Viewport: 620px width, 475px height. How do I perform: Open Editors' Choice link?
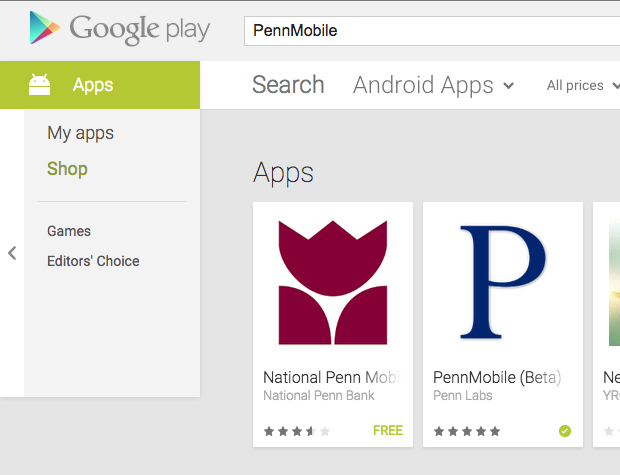[x=93, y=261]
